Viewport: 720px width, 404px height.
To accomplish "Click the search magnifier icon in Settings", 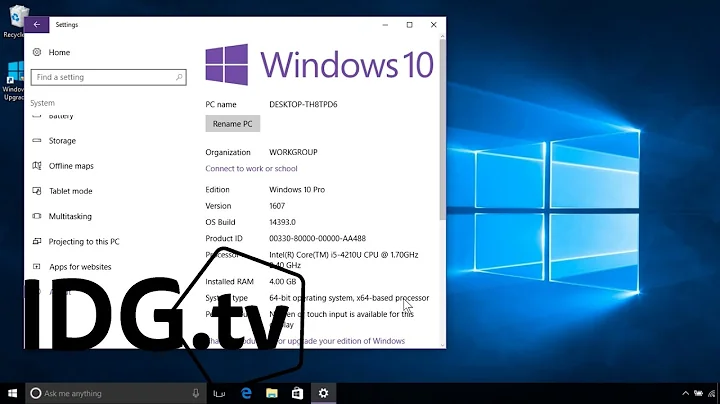I will (179, 77).
